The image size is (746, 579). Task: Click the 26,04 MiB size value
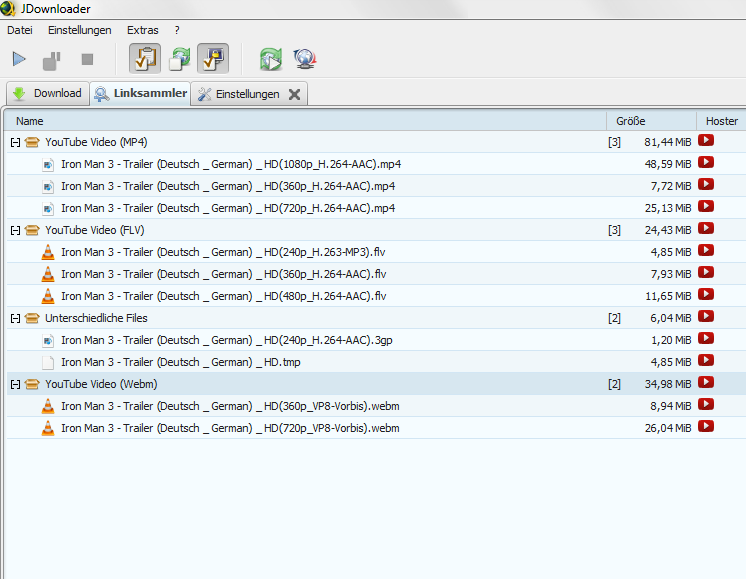click(x=668, y=428)
